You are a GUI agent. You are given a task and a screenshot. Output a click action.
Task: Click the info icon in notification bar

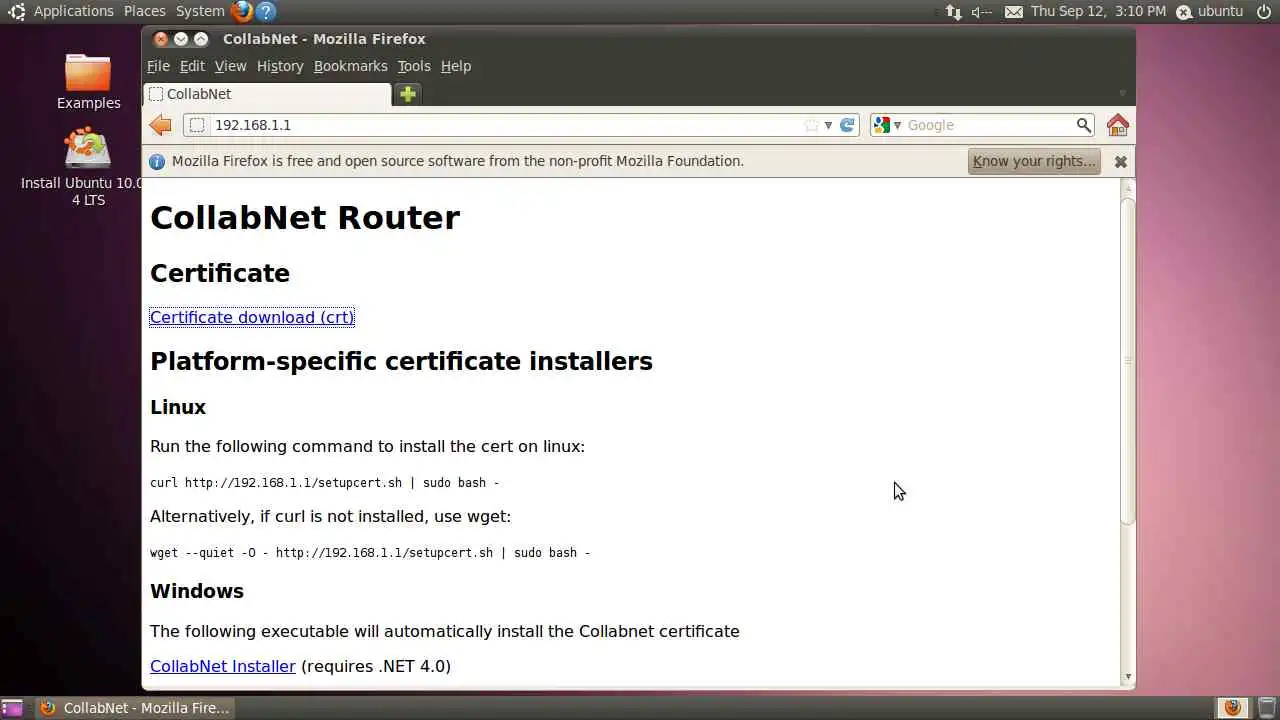tap(157, 161)
